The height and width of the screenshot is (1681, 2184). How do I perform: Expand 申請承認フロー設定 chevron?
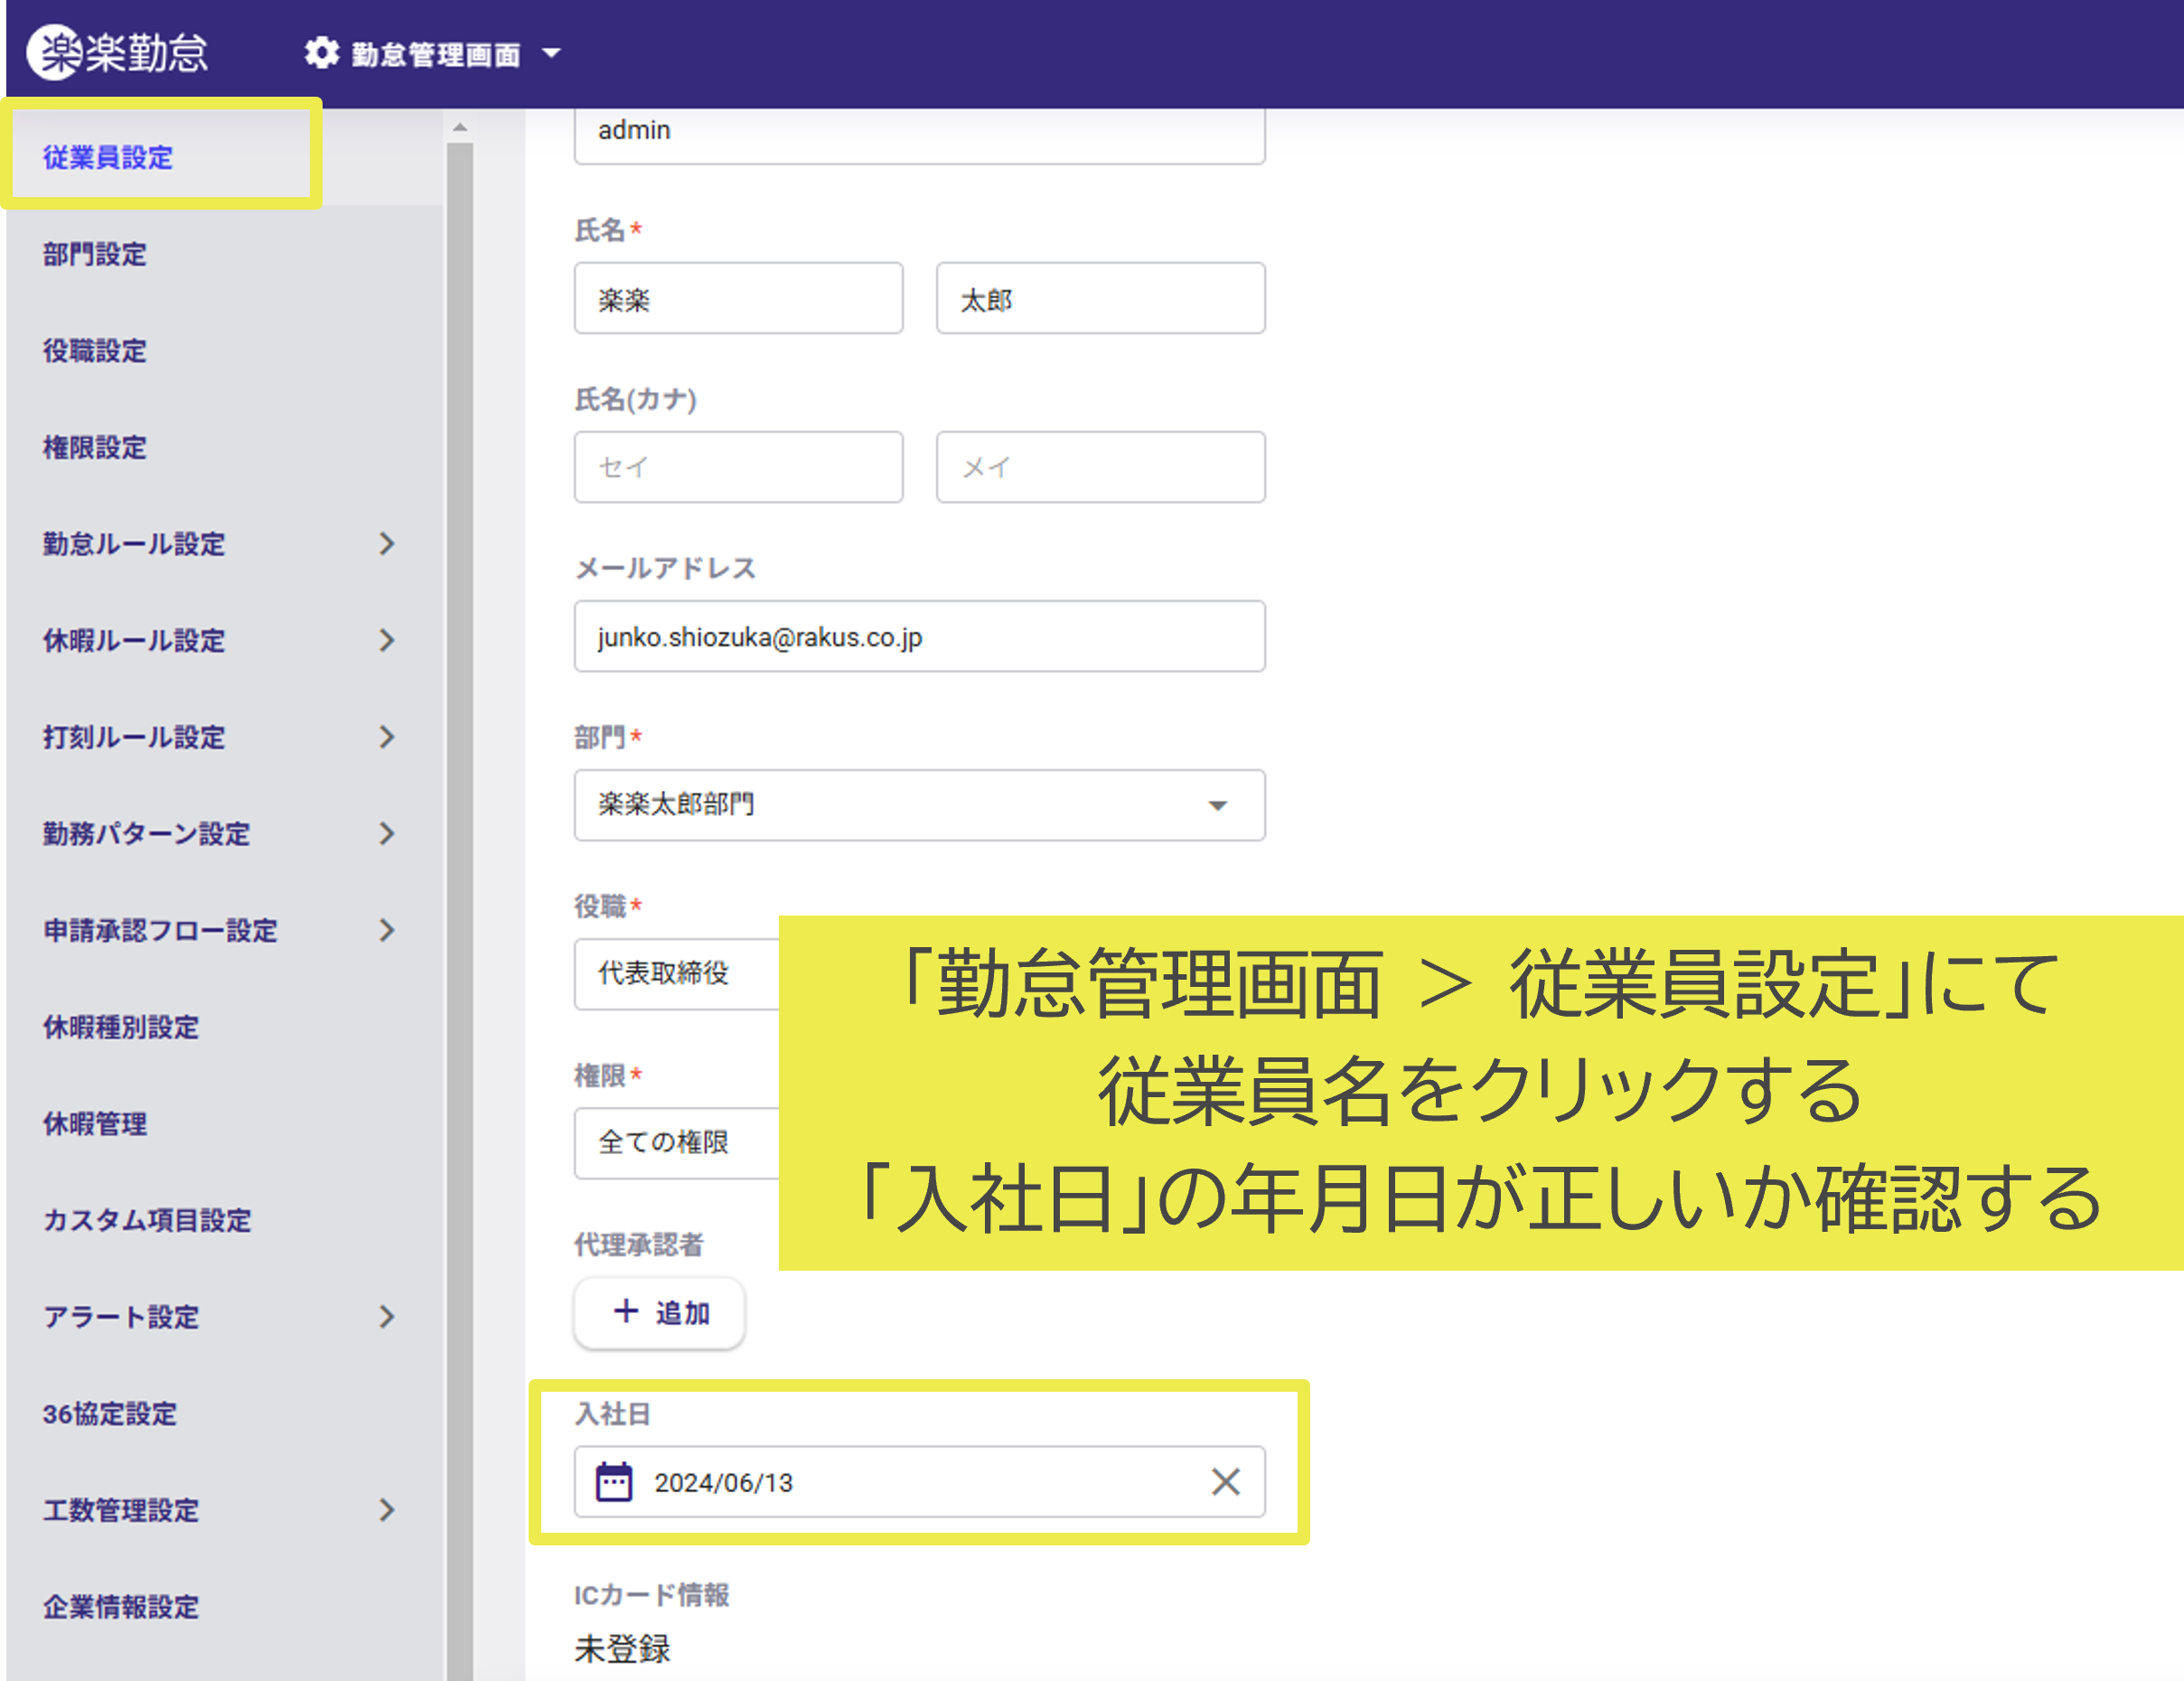(387, 930)
